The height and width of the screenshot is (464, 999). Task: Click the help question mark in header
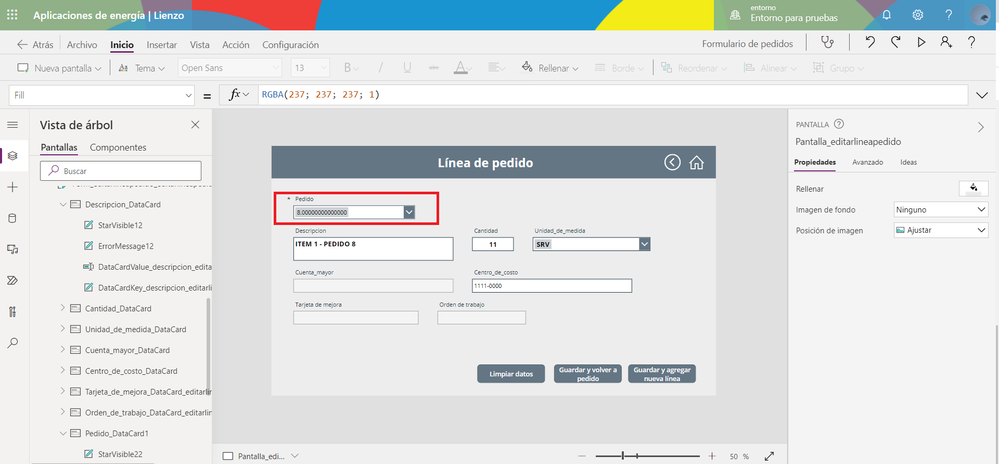(x=949, y=15)
